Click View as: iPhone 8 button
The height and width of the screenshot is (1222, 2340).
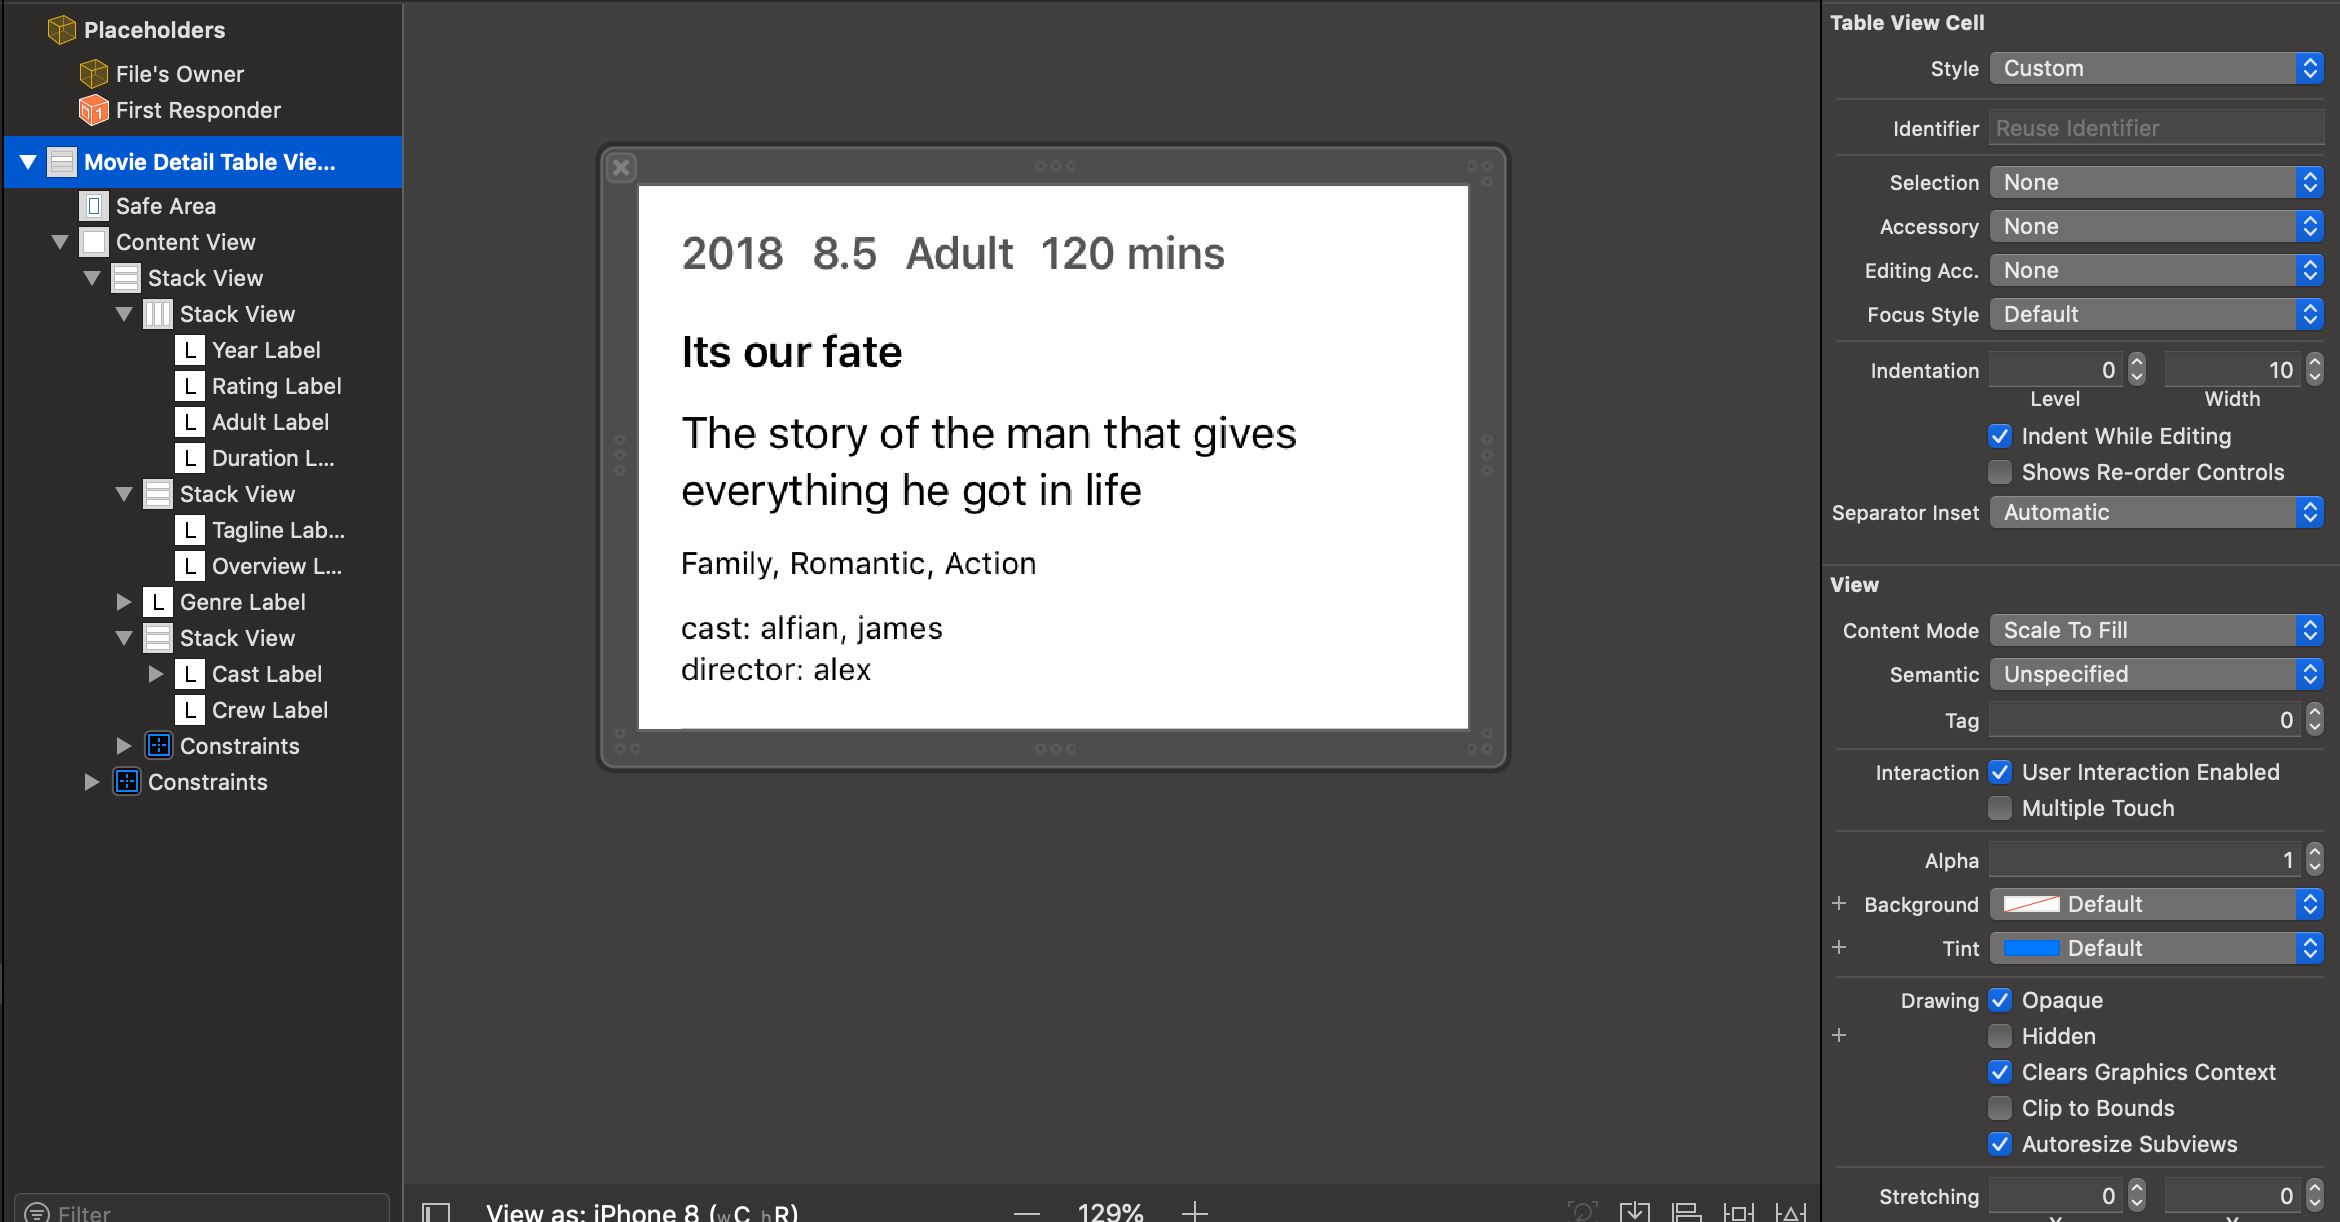[640, 1211]
